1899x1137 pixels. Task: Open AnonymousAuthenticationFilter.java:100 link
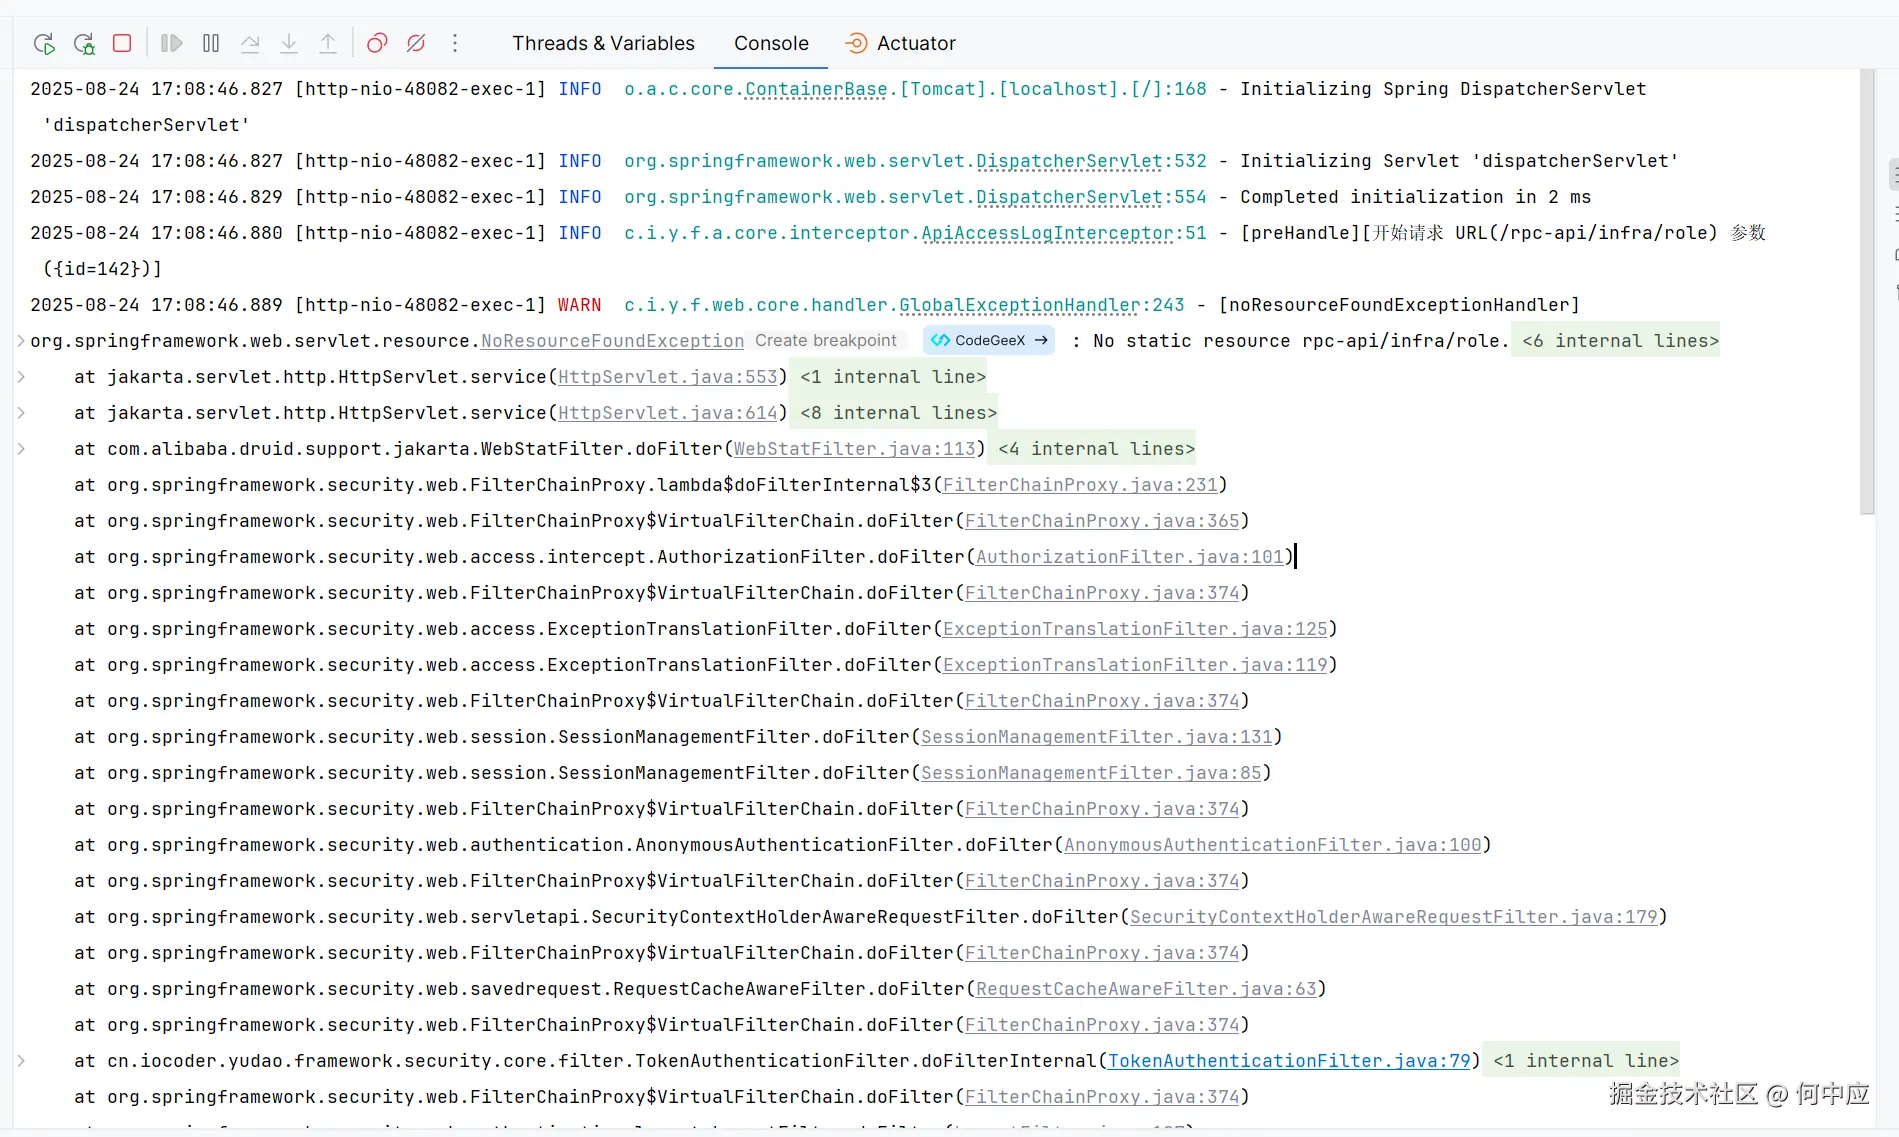(1273, 845)
